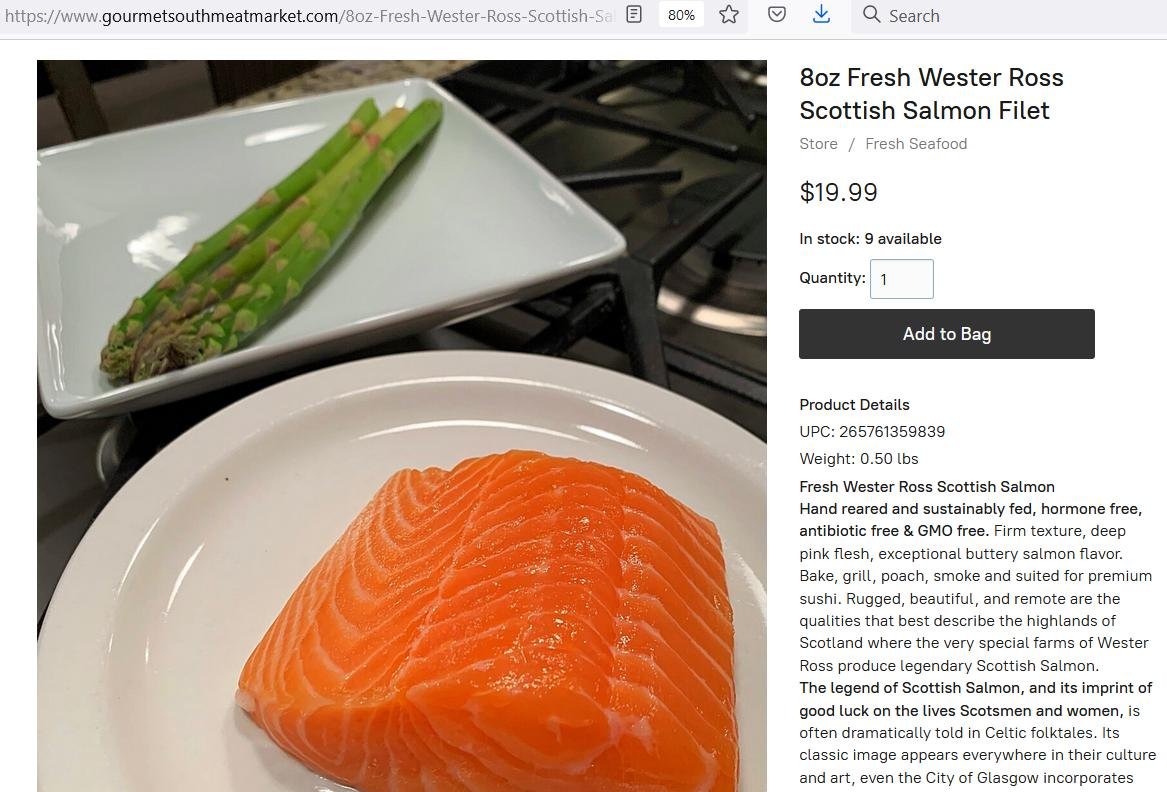Click the Weight: 0.50 lbs line
The height and width of the screenshot is (792, 1167).
[859, 459]
